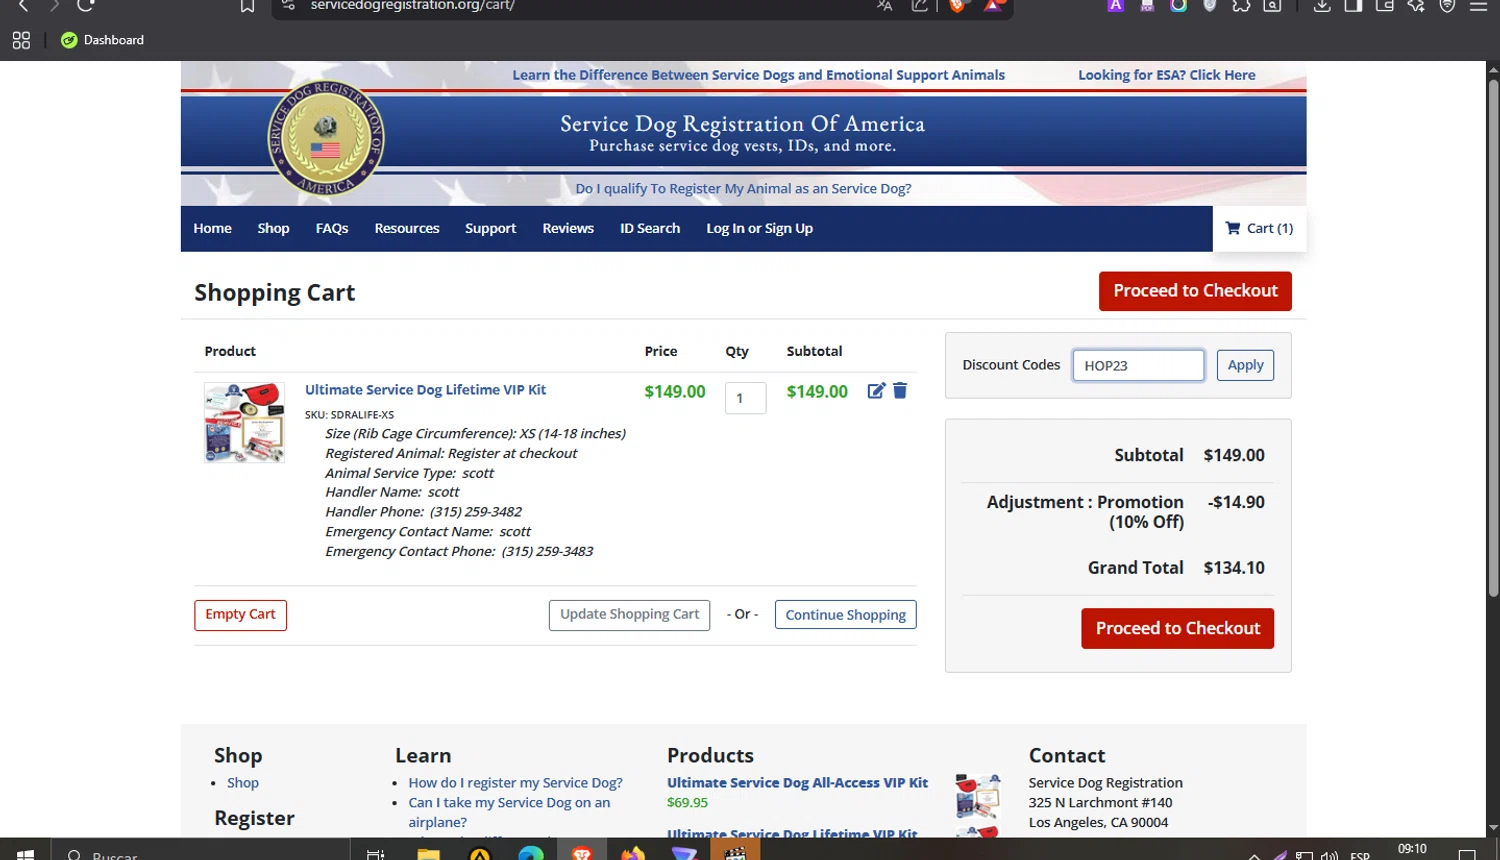1500x860 pixels.
Task: Open the browser hamburger main menu
Action: [1478, 6]
